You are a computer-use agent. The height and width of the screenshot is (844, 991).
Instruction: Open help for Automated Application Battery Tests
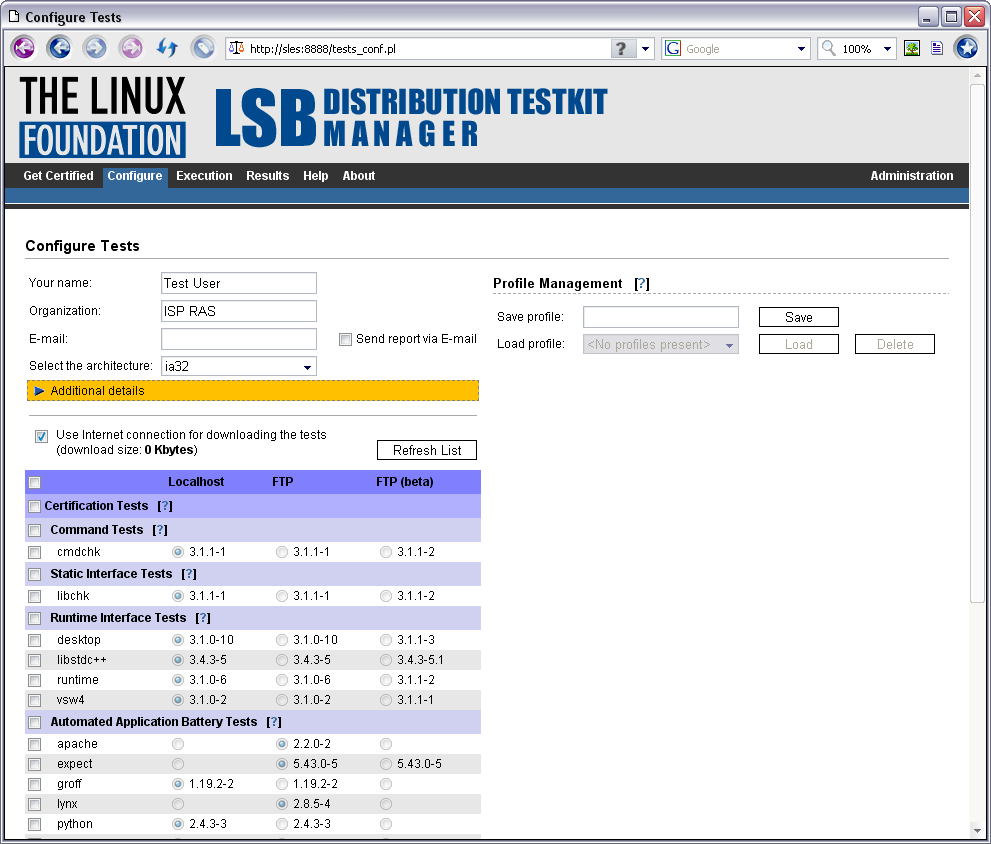274,722
